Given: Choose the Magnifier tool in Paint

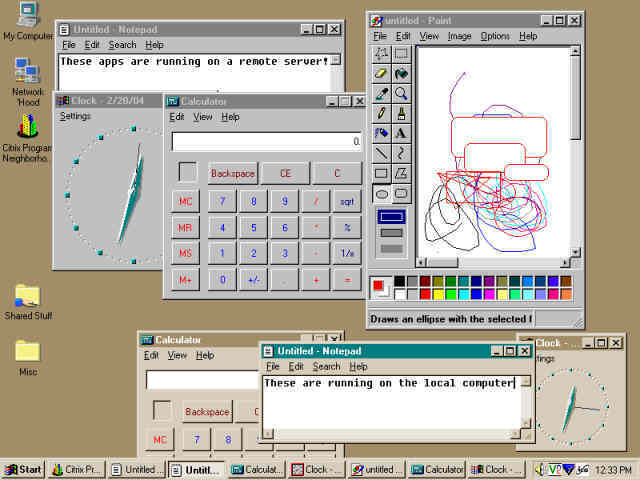Looking at the screenshot, I should pyautogui.click(x=401, y=93).
